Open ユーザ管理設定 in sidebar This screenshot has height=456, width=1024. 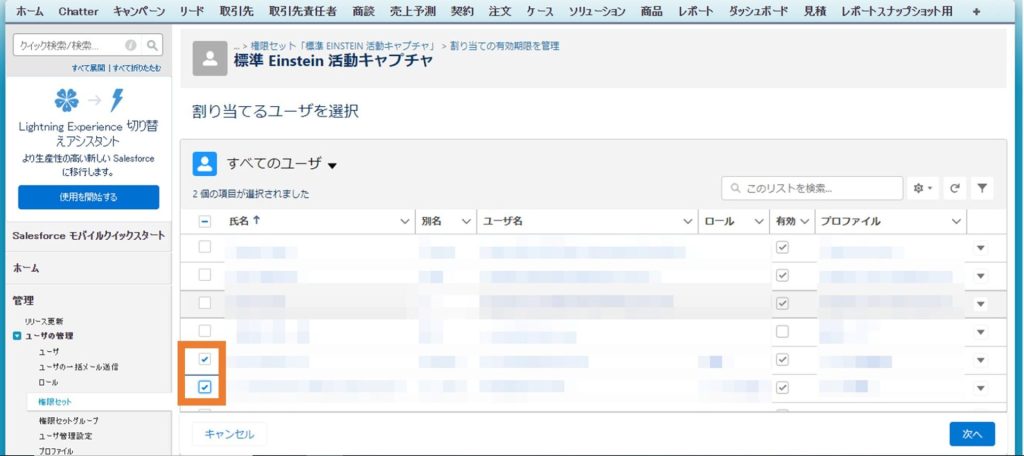click(65, 436)
